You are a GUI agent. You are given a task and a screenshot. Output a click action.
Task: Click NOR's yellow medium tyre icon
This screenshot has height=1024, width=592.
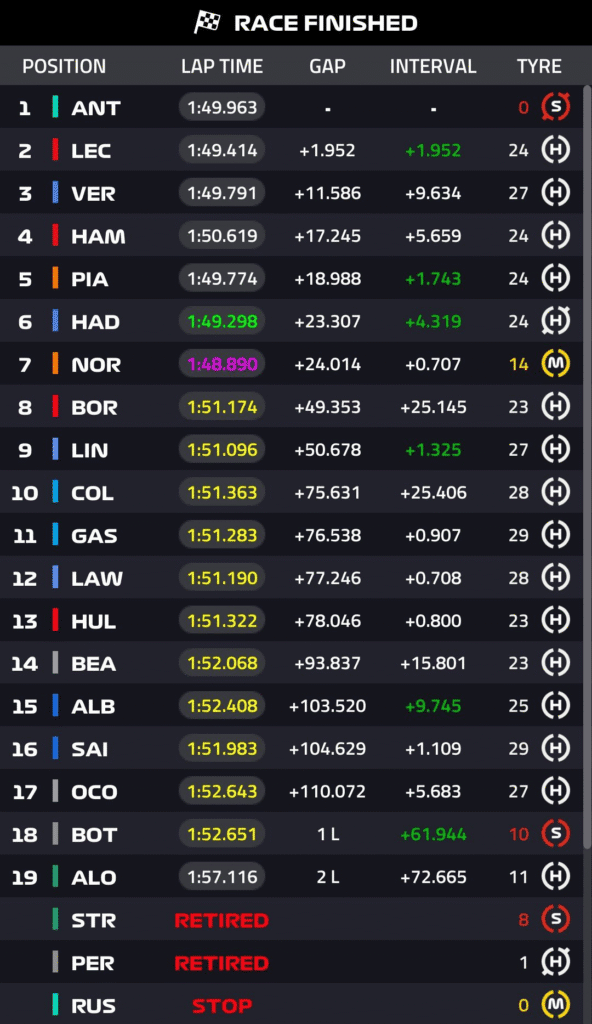(x=555, y=364)
